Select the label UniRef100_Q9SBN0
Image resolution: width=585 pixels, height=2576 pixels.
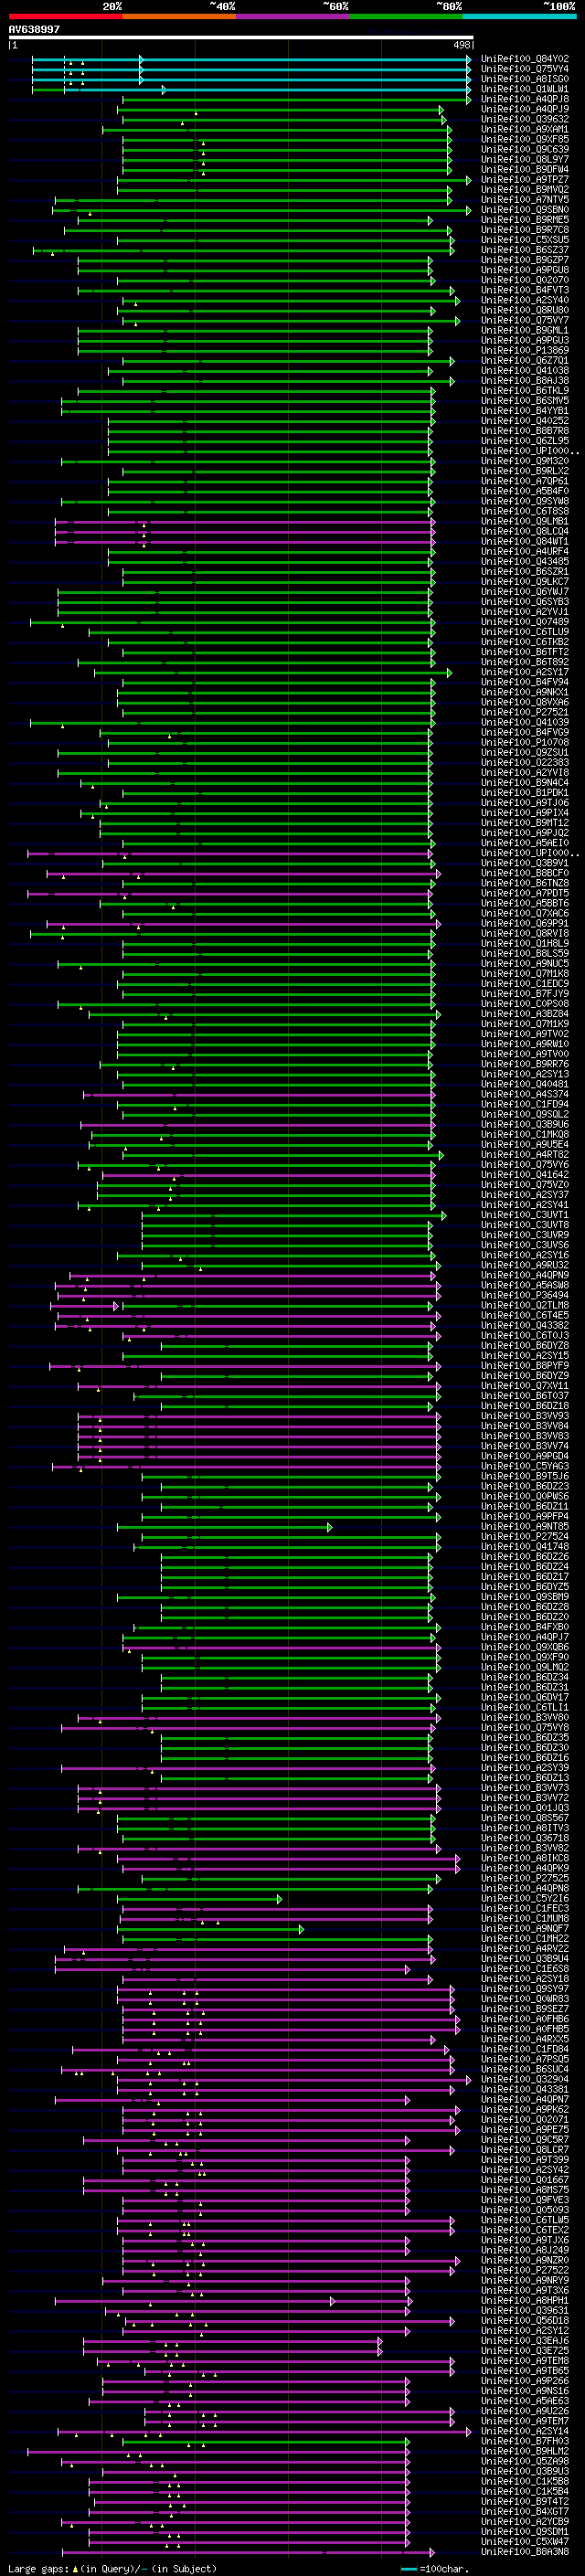pos(525,210)
